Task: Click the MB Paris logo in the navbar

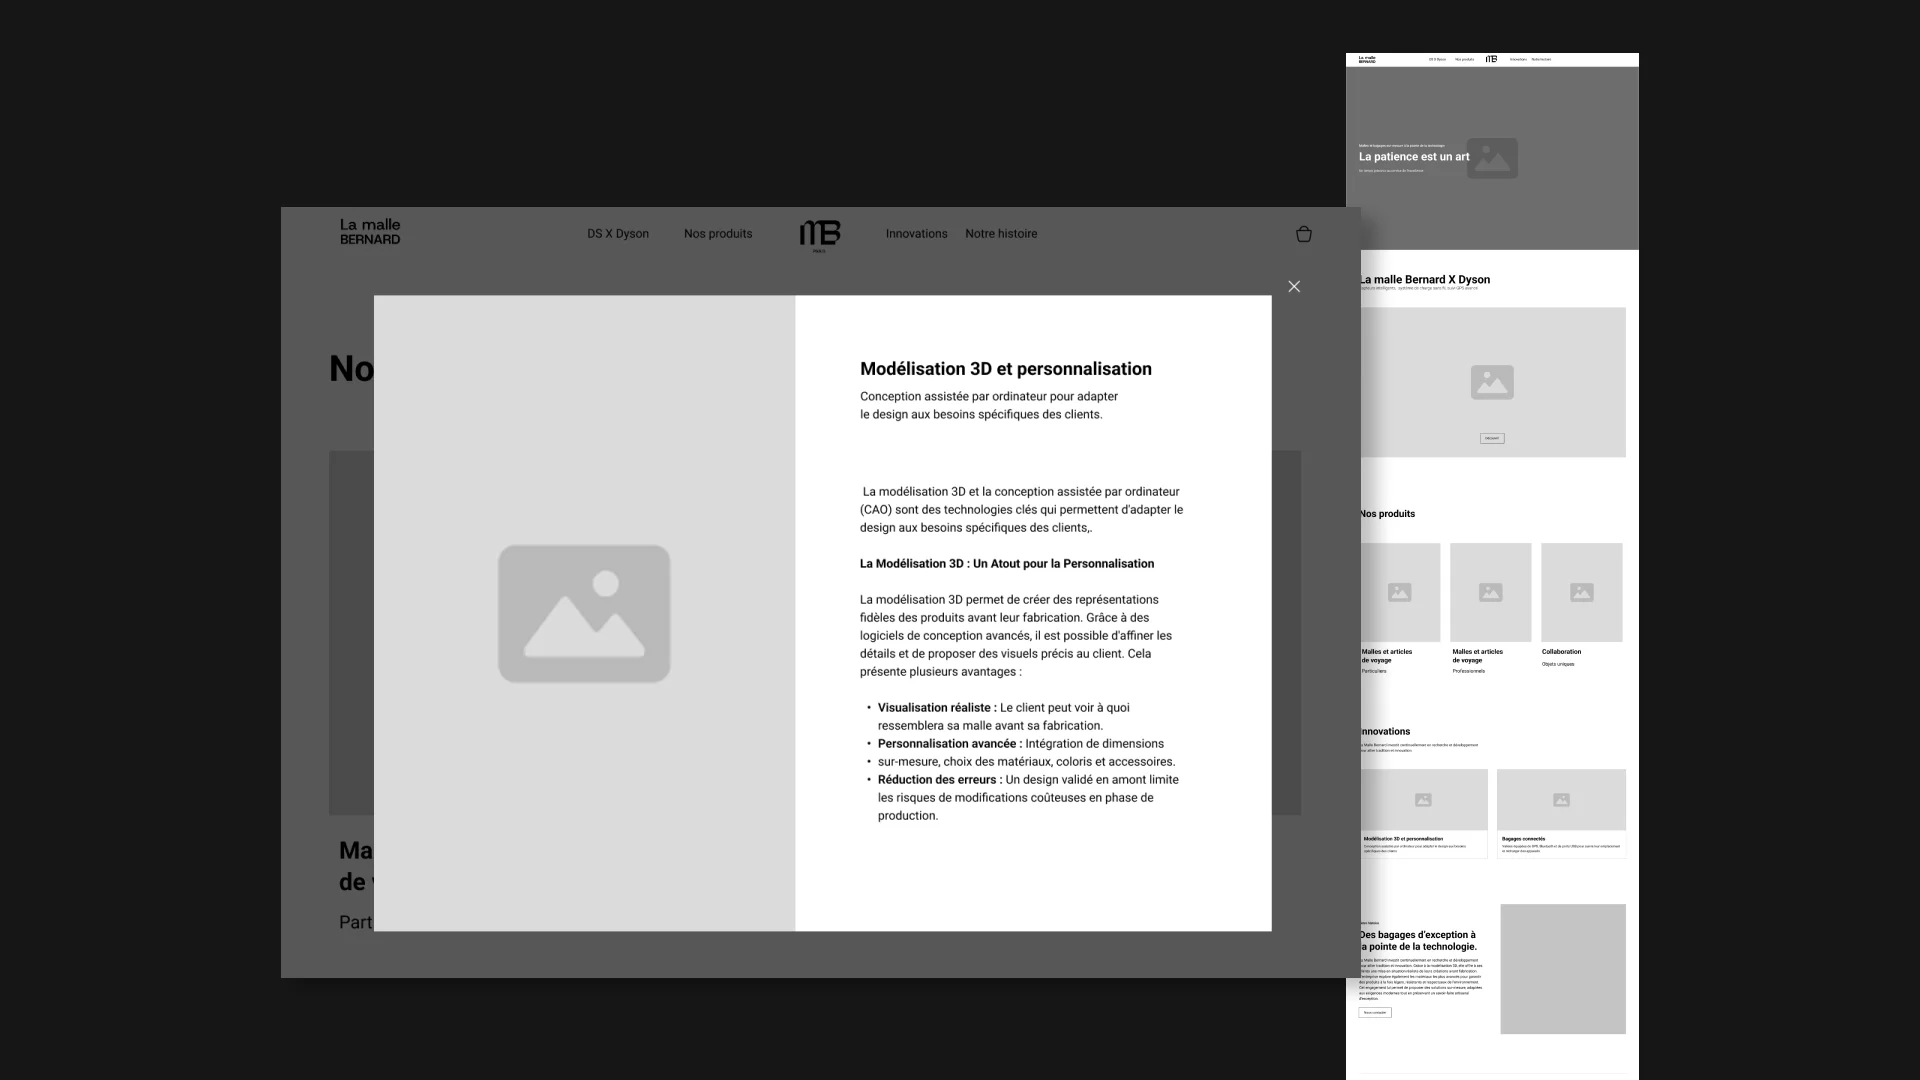Action: pyautogui.click(x=820, y=235)
